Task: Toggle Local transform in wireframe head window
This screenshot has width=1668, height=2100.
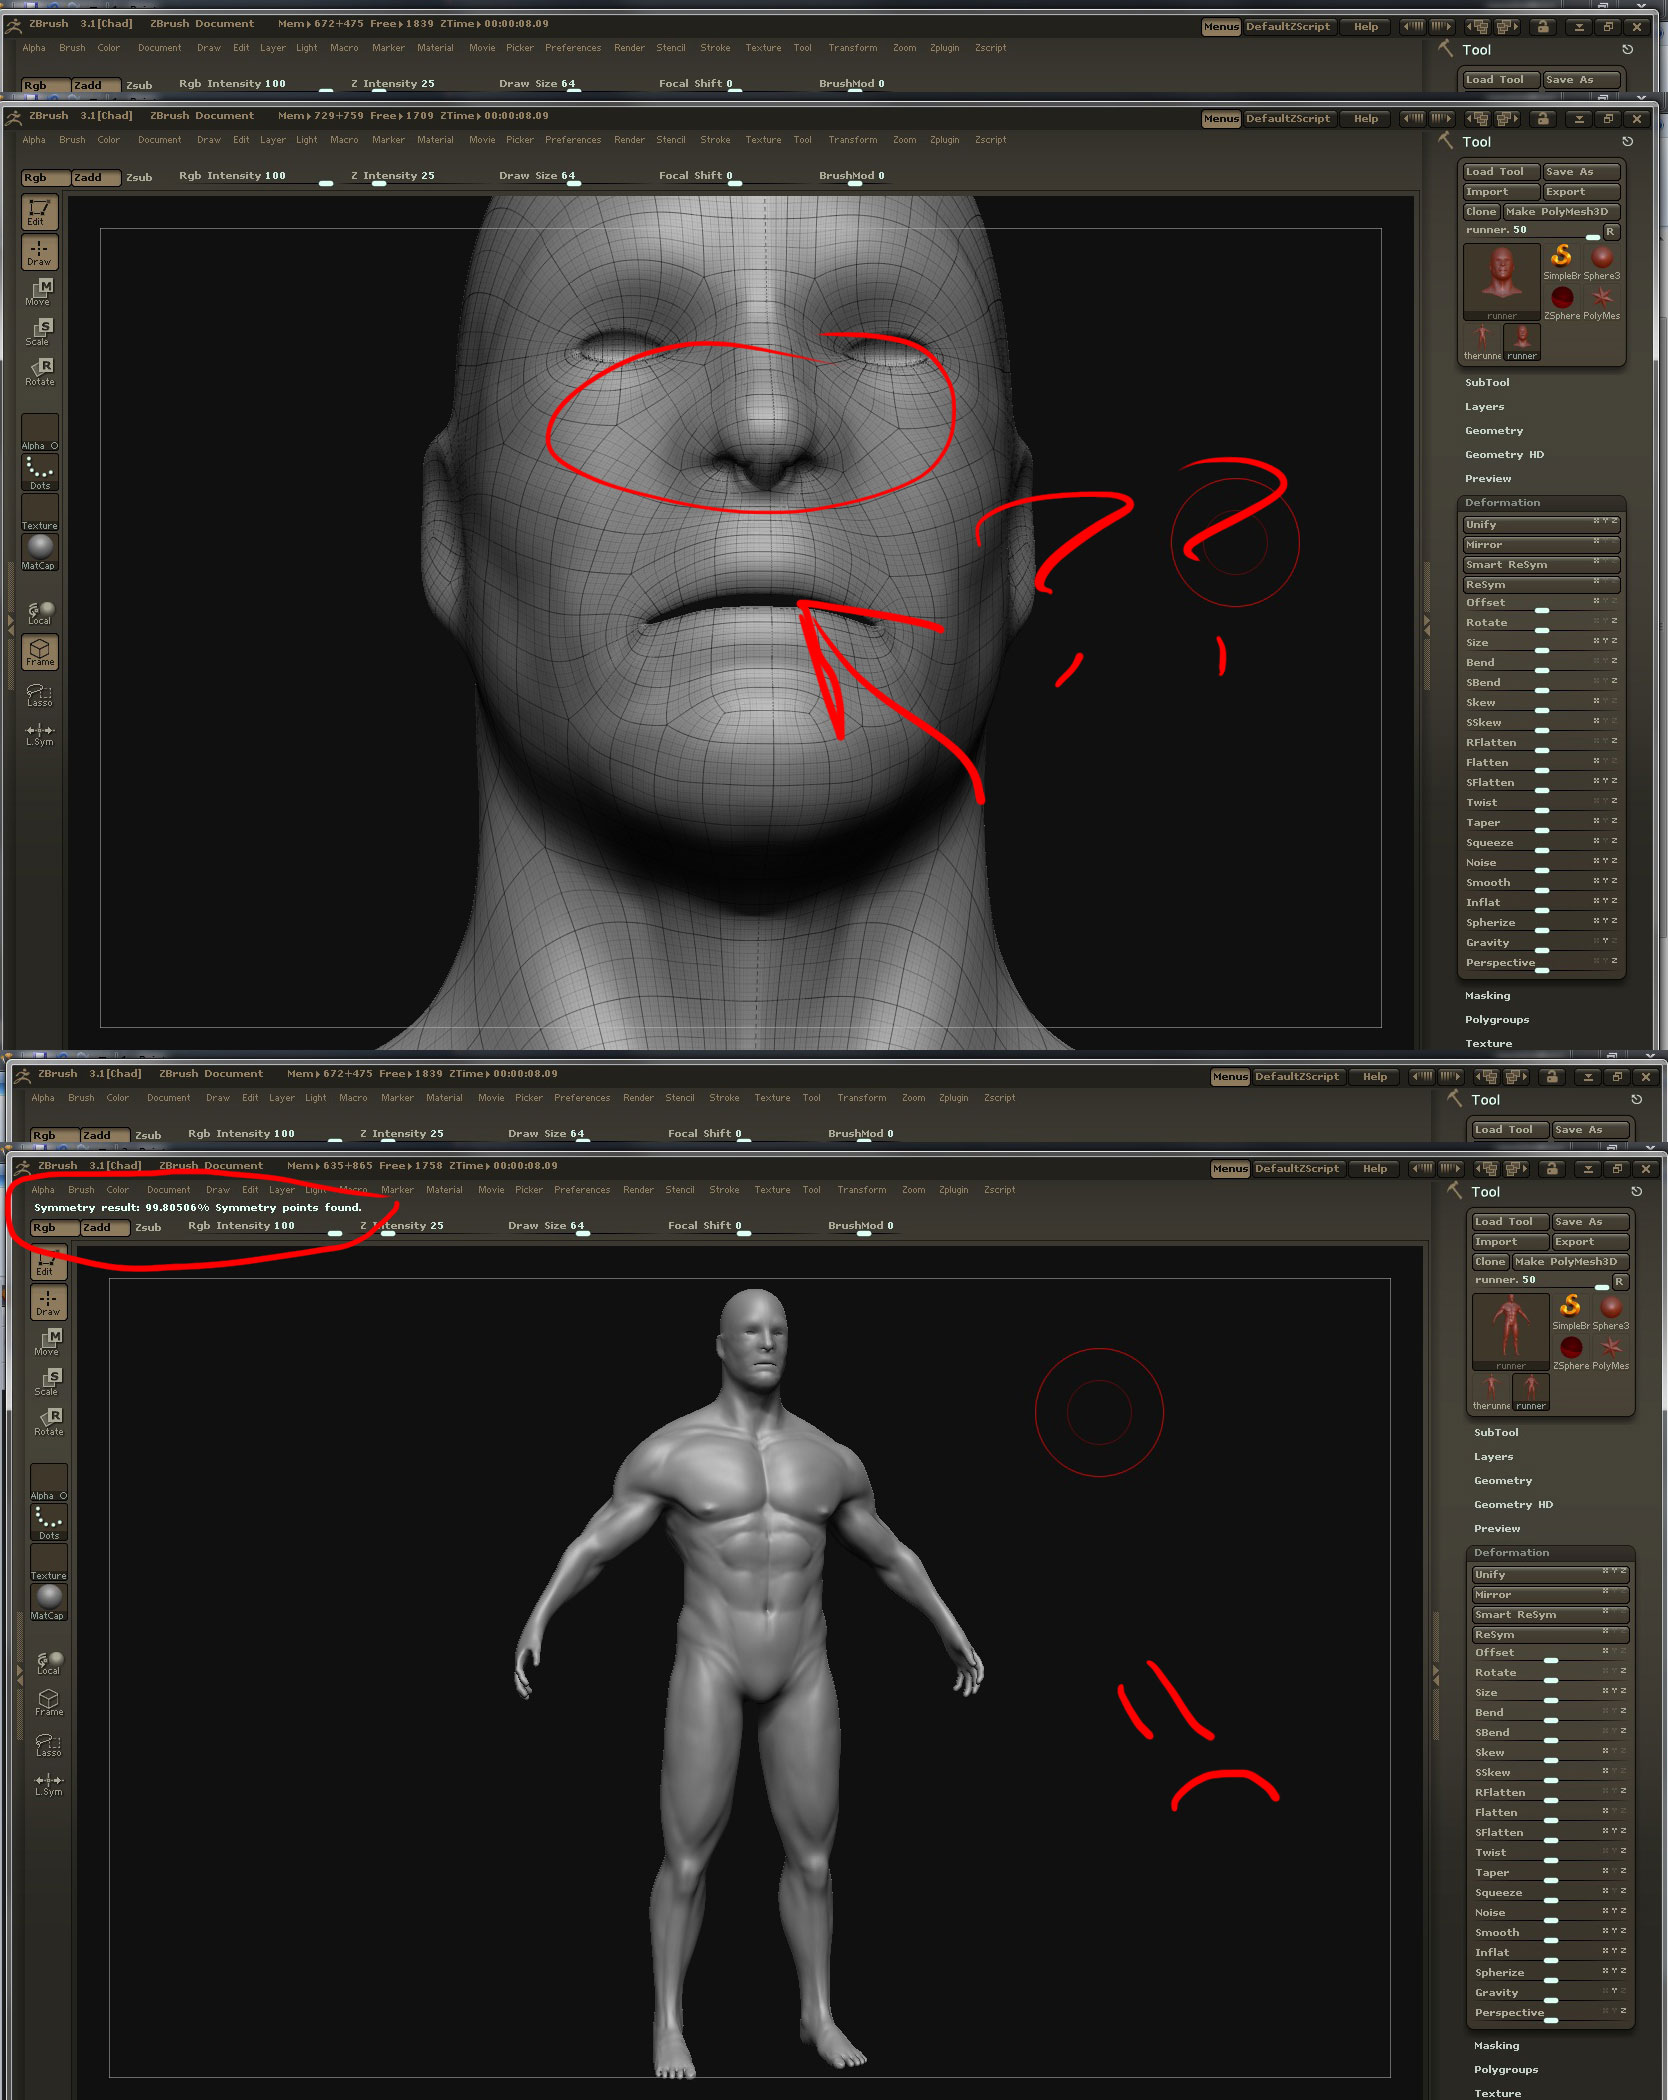Action: 39,612
